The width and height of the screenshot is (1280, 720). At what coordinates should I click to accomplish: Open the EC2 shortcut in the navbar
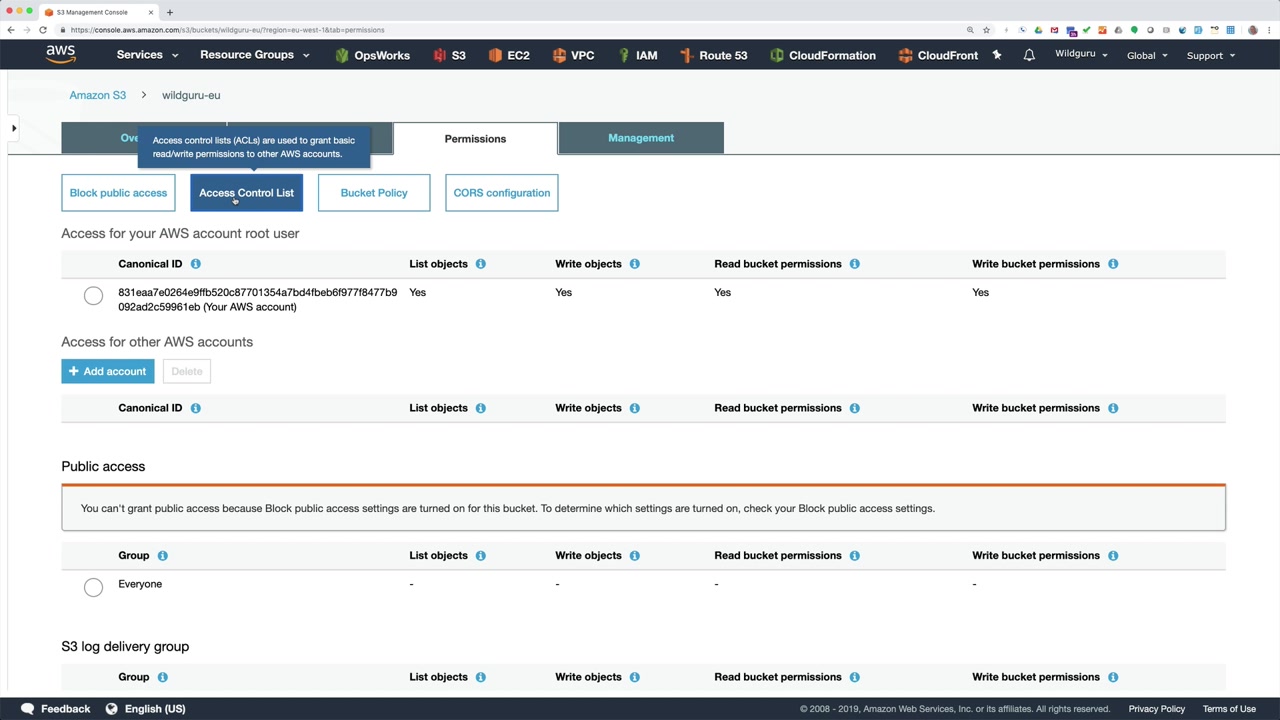(509, 55)
